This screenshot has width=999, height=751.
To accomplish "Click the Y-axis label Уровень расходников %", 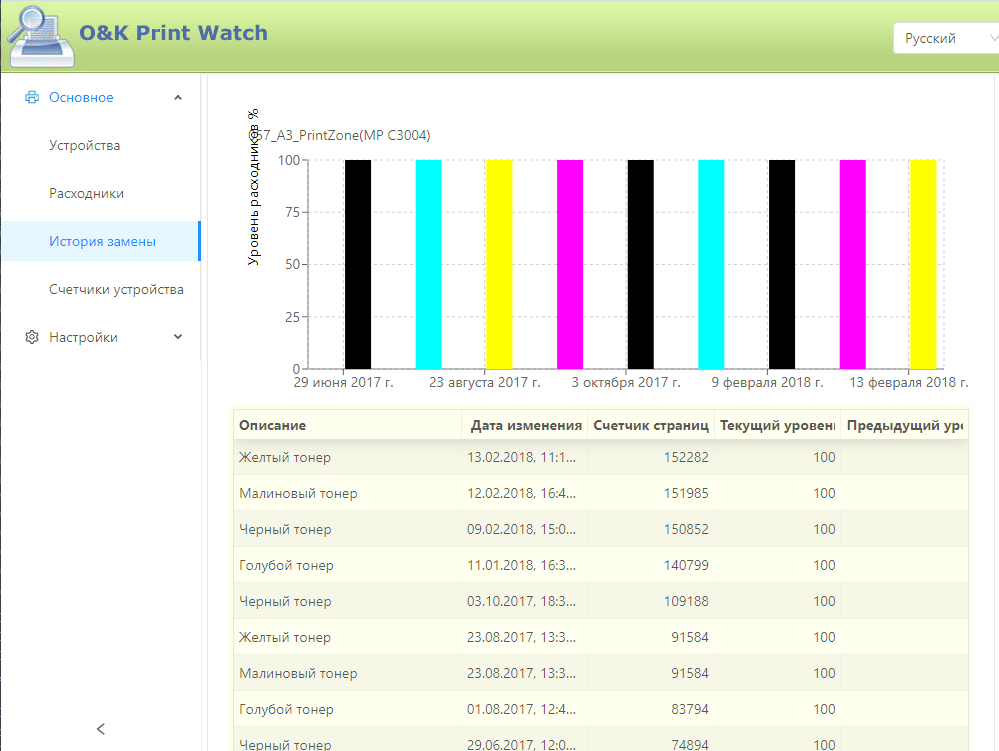I will (x=254, y=187).
